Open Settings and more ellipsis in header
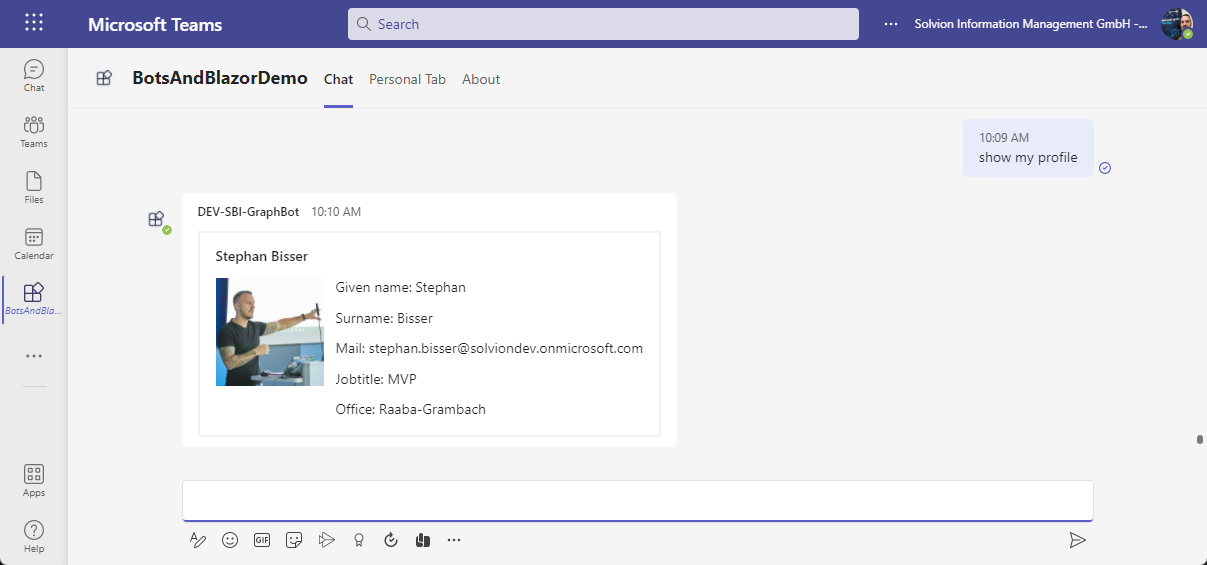 (892, 24)
